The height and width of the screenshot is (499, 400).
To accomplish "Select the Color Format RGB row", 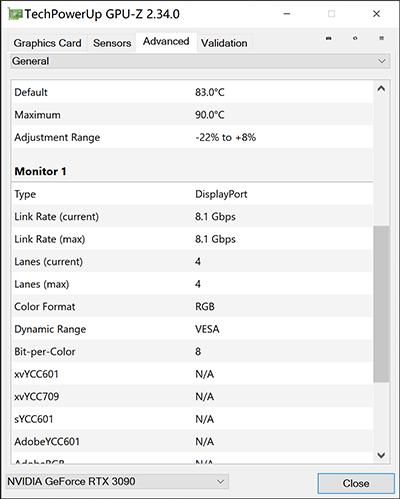I will tap(192, 307).
